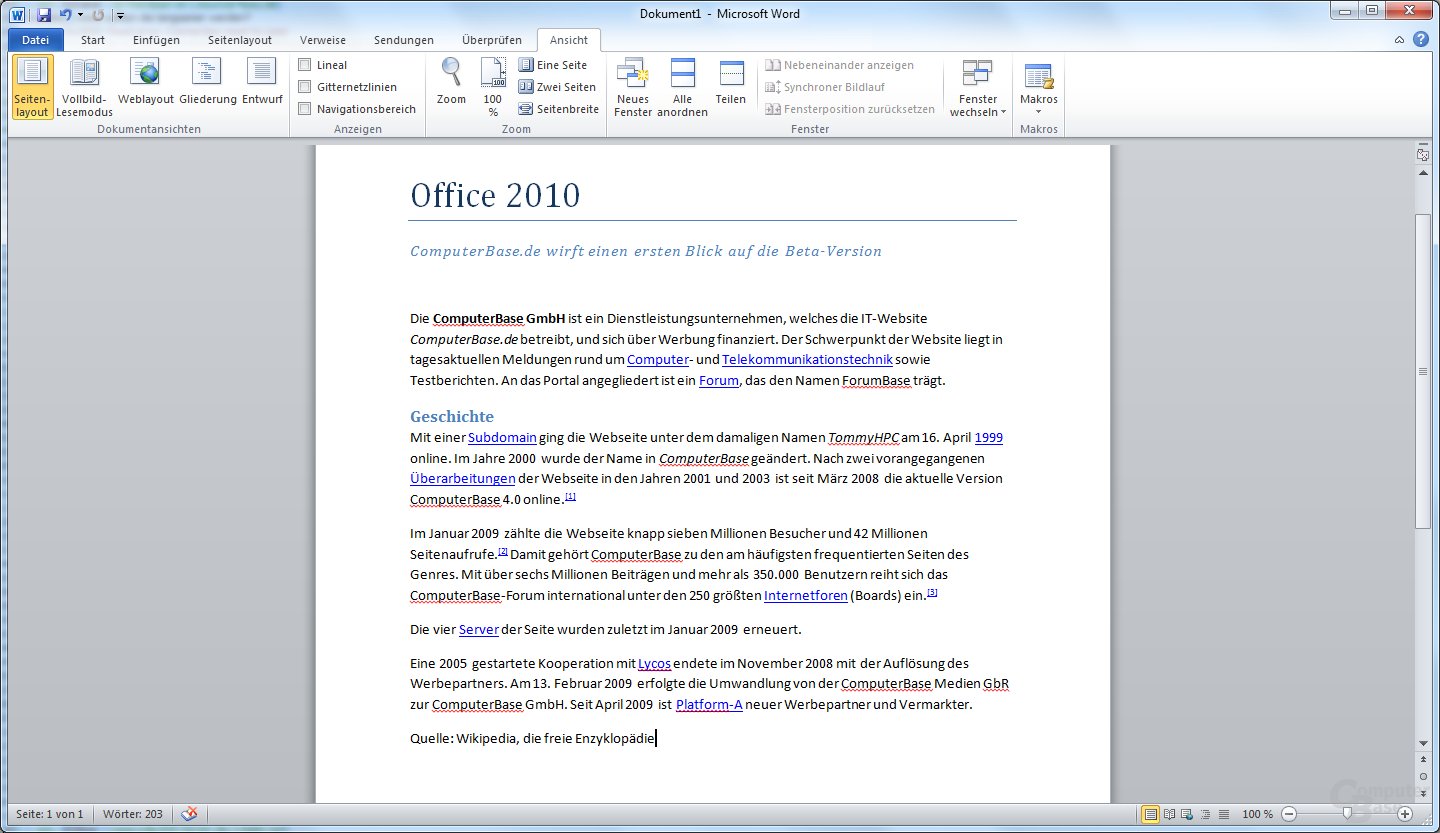
Task: Switch to the Überprüfen tab
Action: (x=492, y=40)
